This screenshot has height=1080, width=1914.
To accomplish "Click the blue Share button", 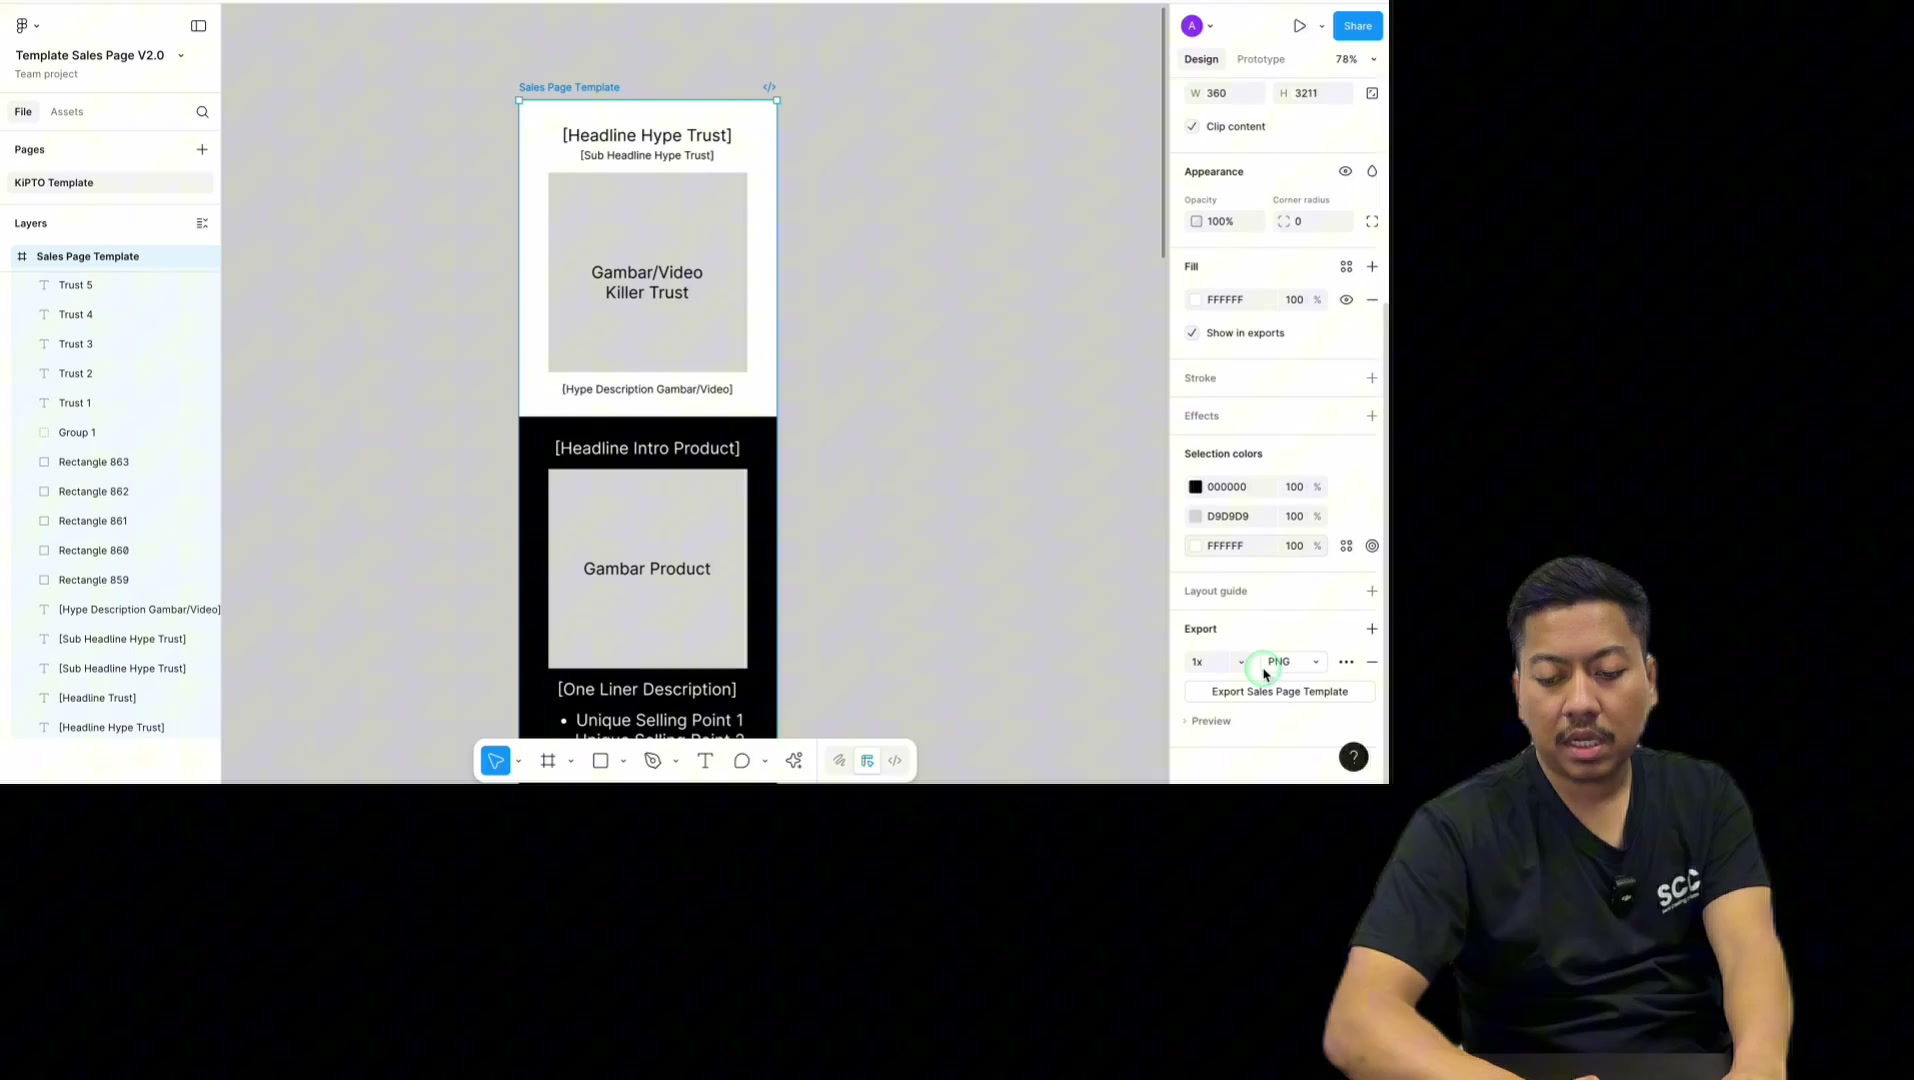I will (1357, 26).
